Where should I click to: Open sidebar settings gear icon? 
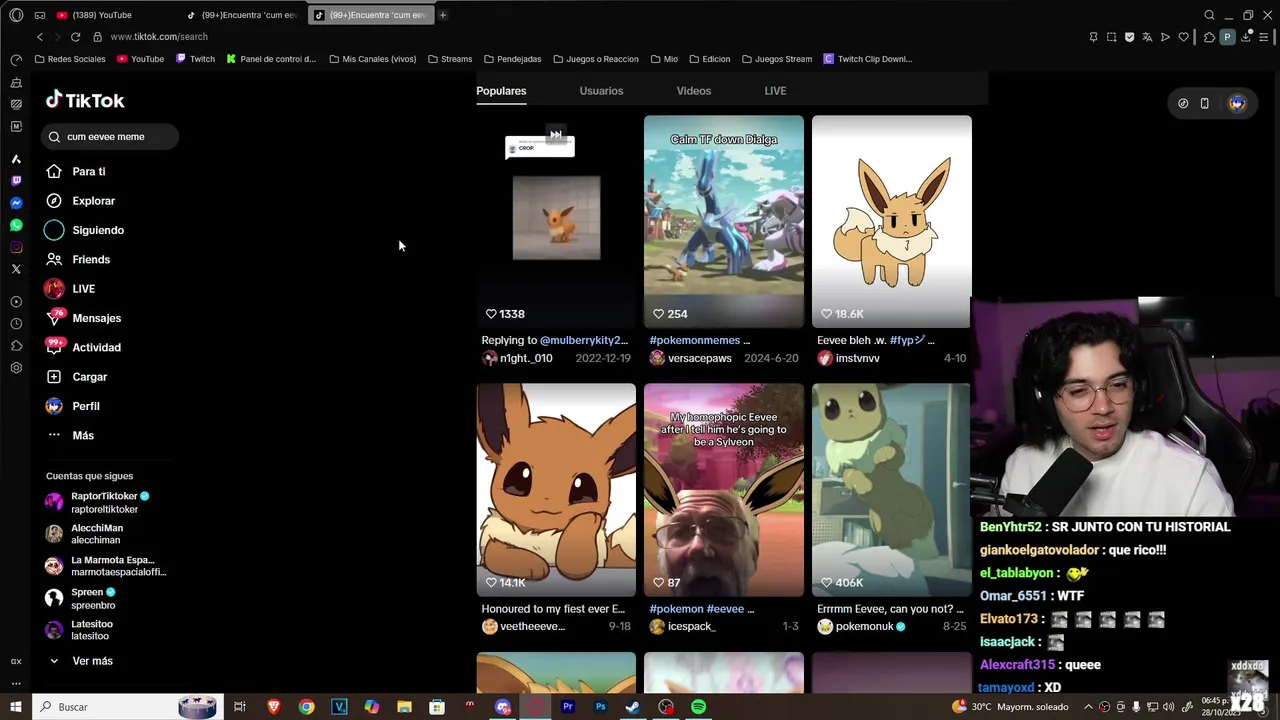(16, 368)
